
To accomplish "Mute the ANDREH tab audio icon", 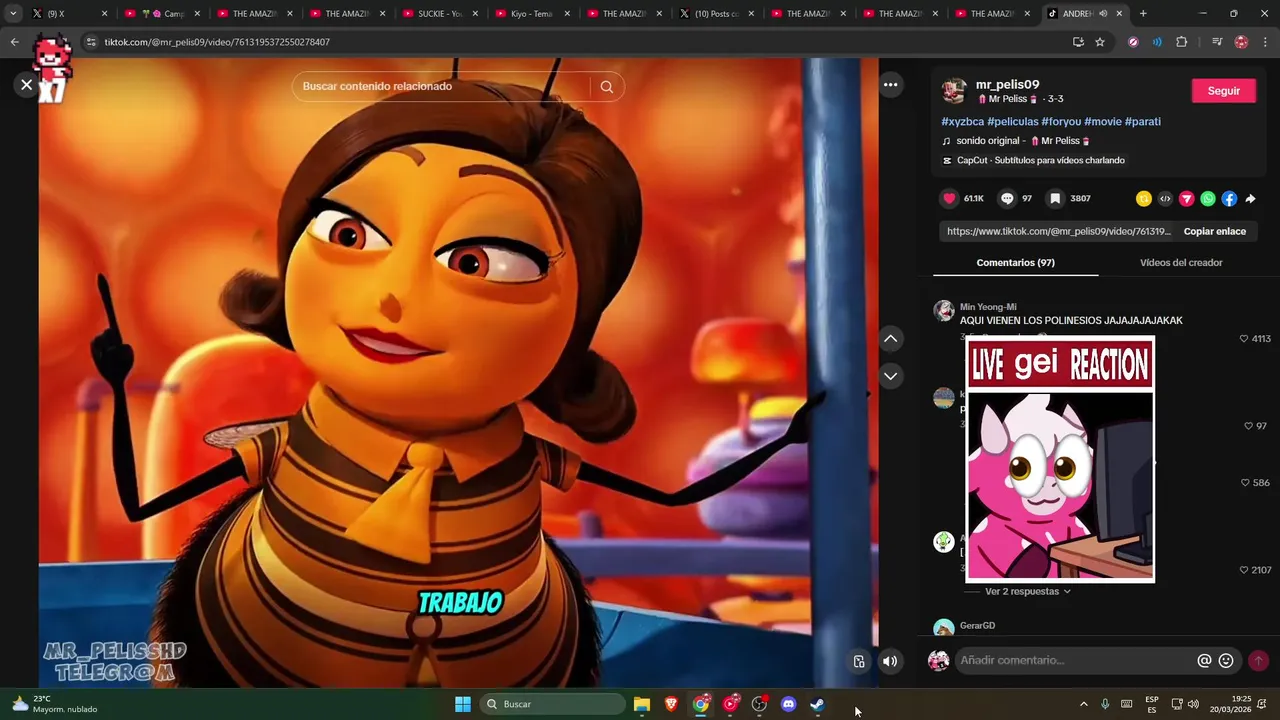I will pyautogui.click(x=1103, y=14).
